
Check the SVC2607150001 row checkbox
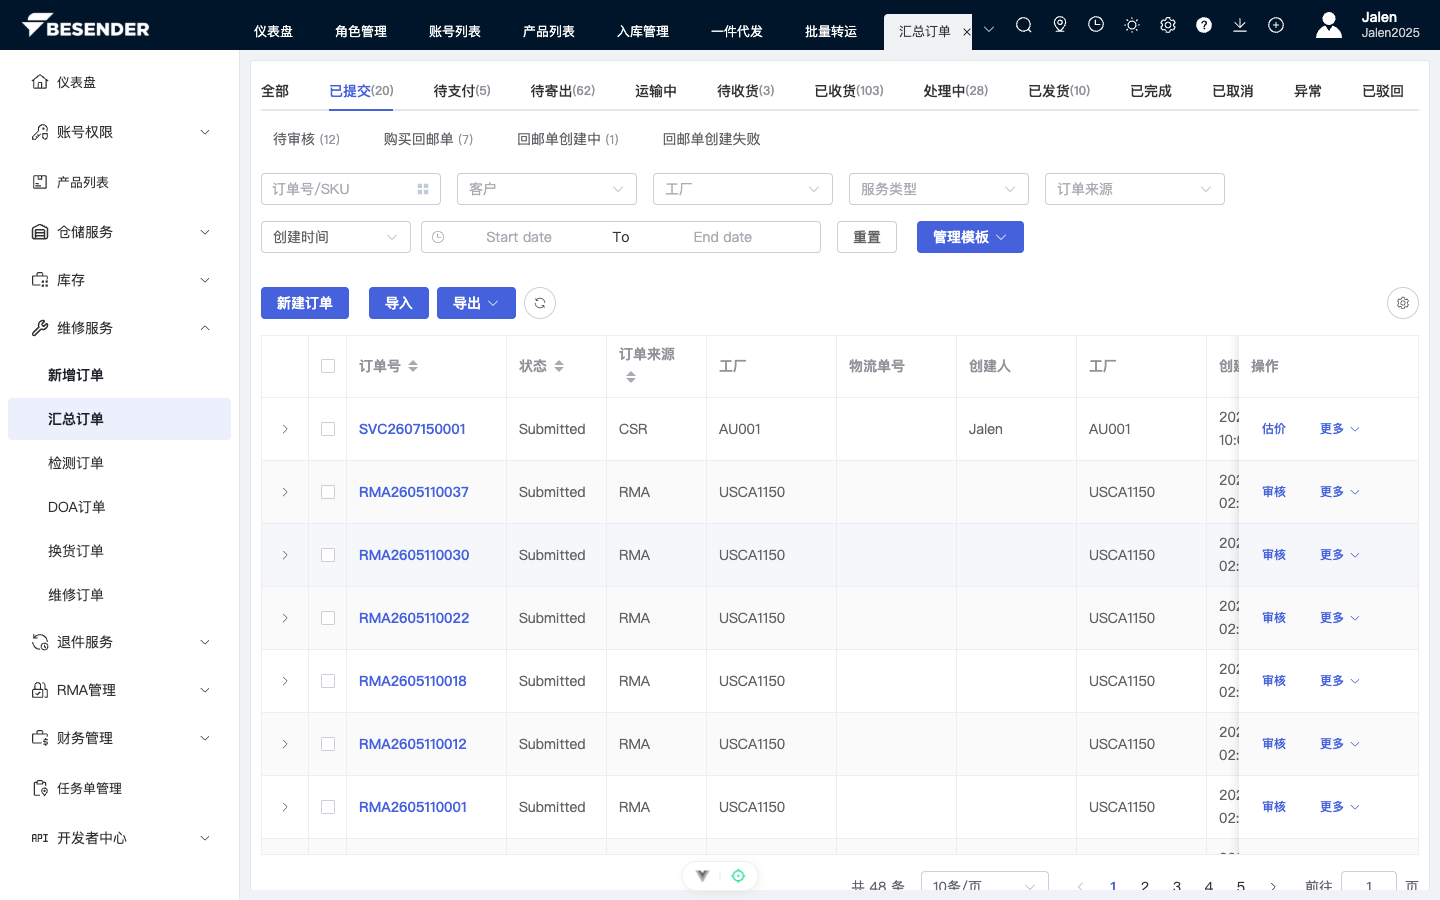328,429
